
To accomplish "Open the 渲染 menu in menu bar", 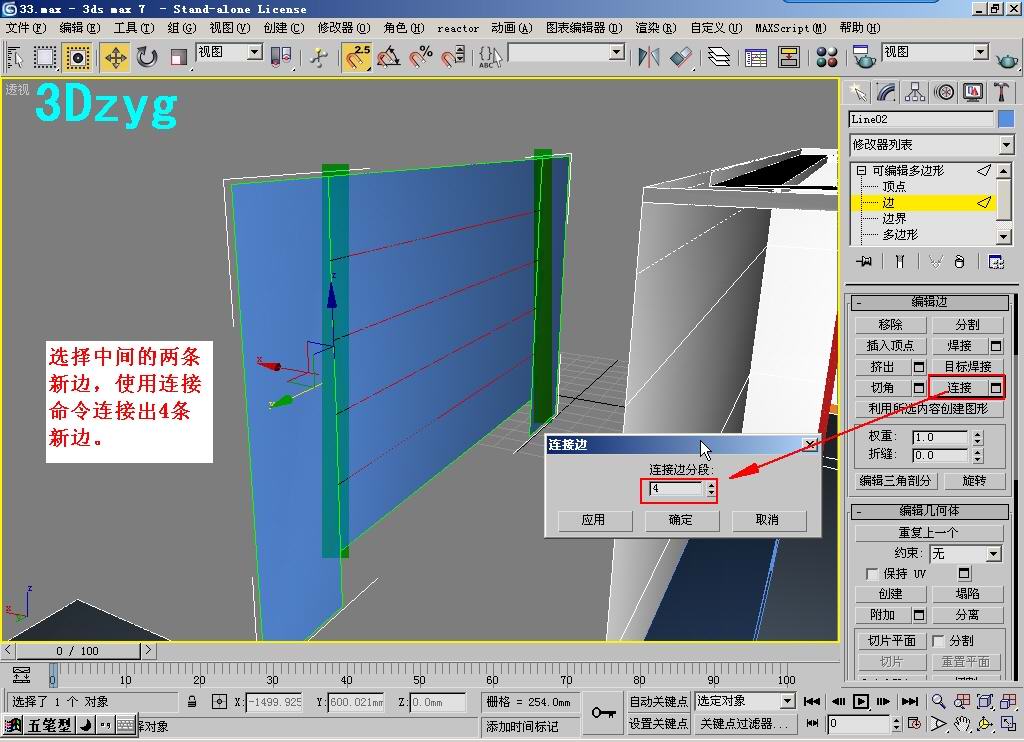I will coord(655,28).
